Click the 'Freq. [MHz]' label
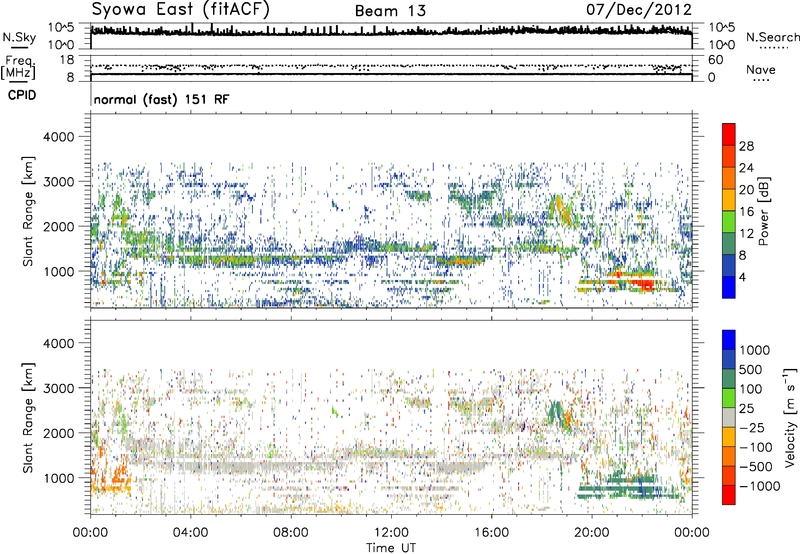The image size is (800, 554). pos(19,67)
